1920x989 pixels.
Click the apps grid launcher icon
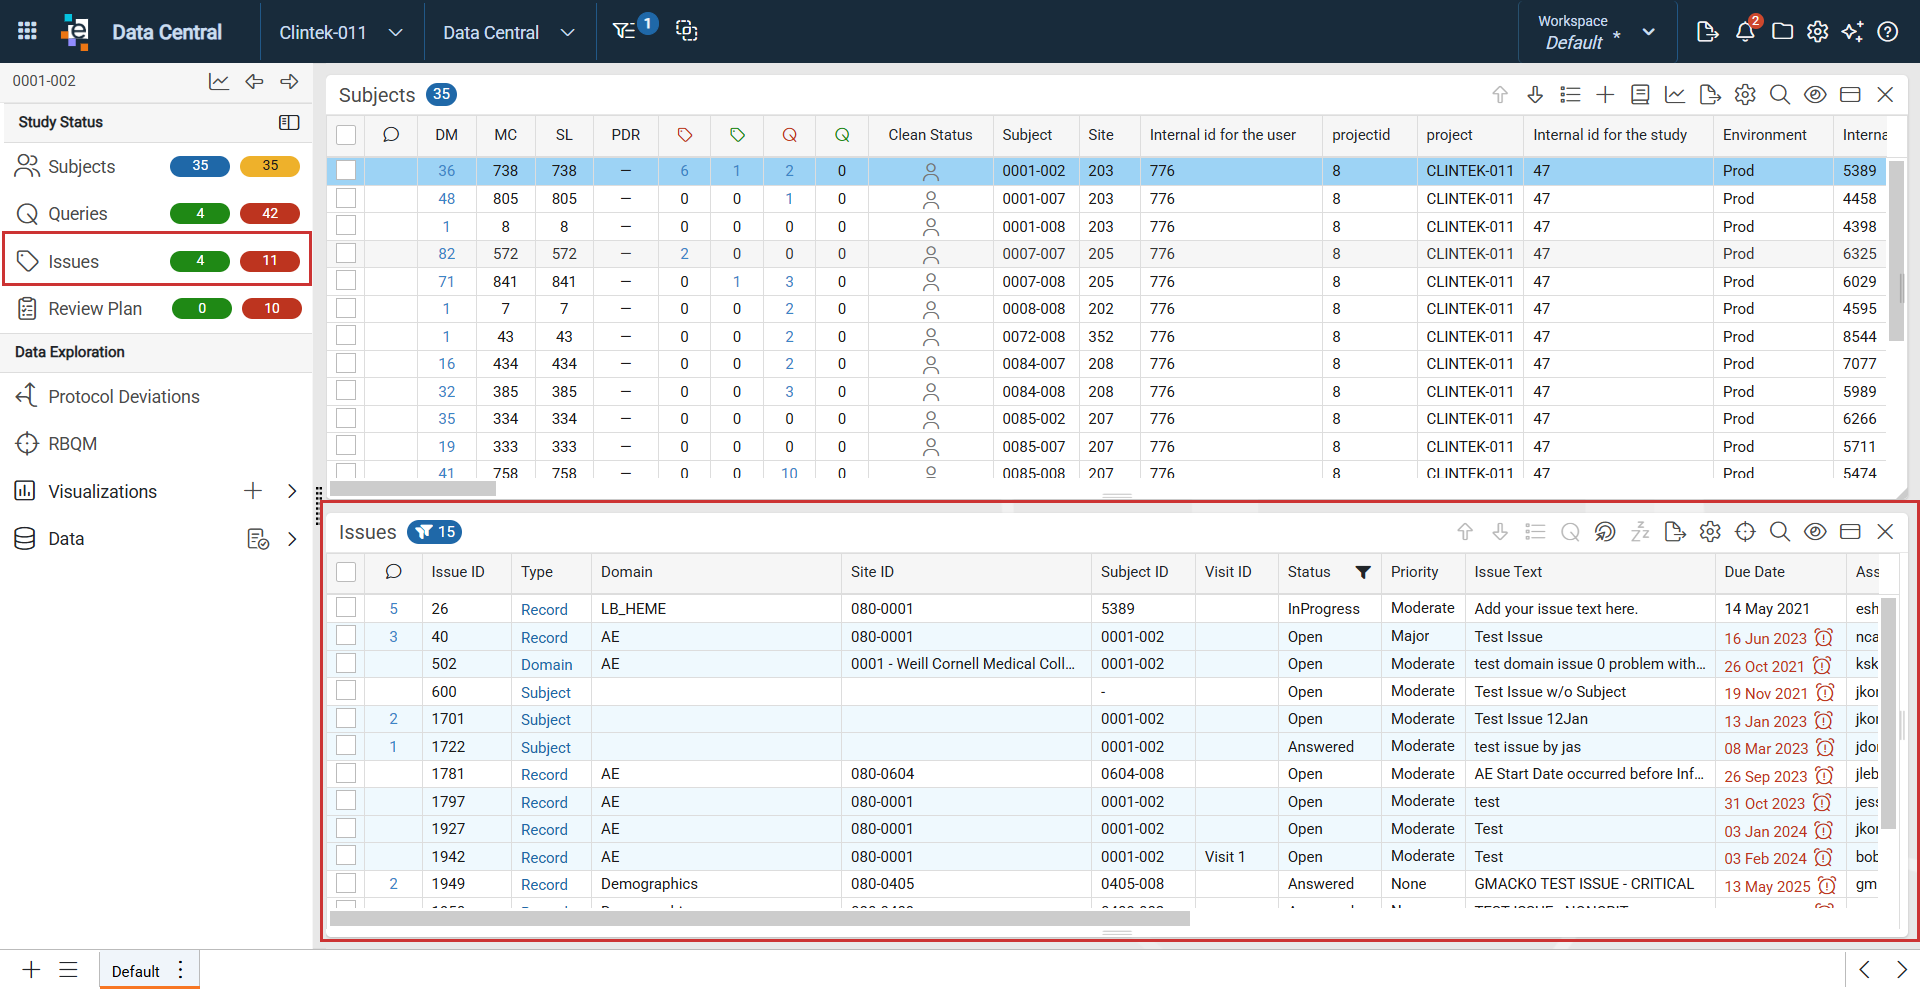(27, 31)
